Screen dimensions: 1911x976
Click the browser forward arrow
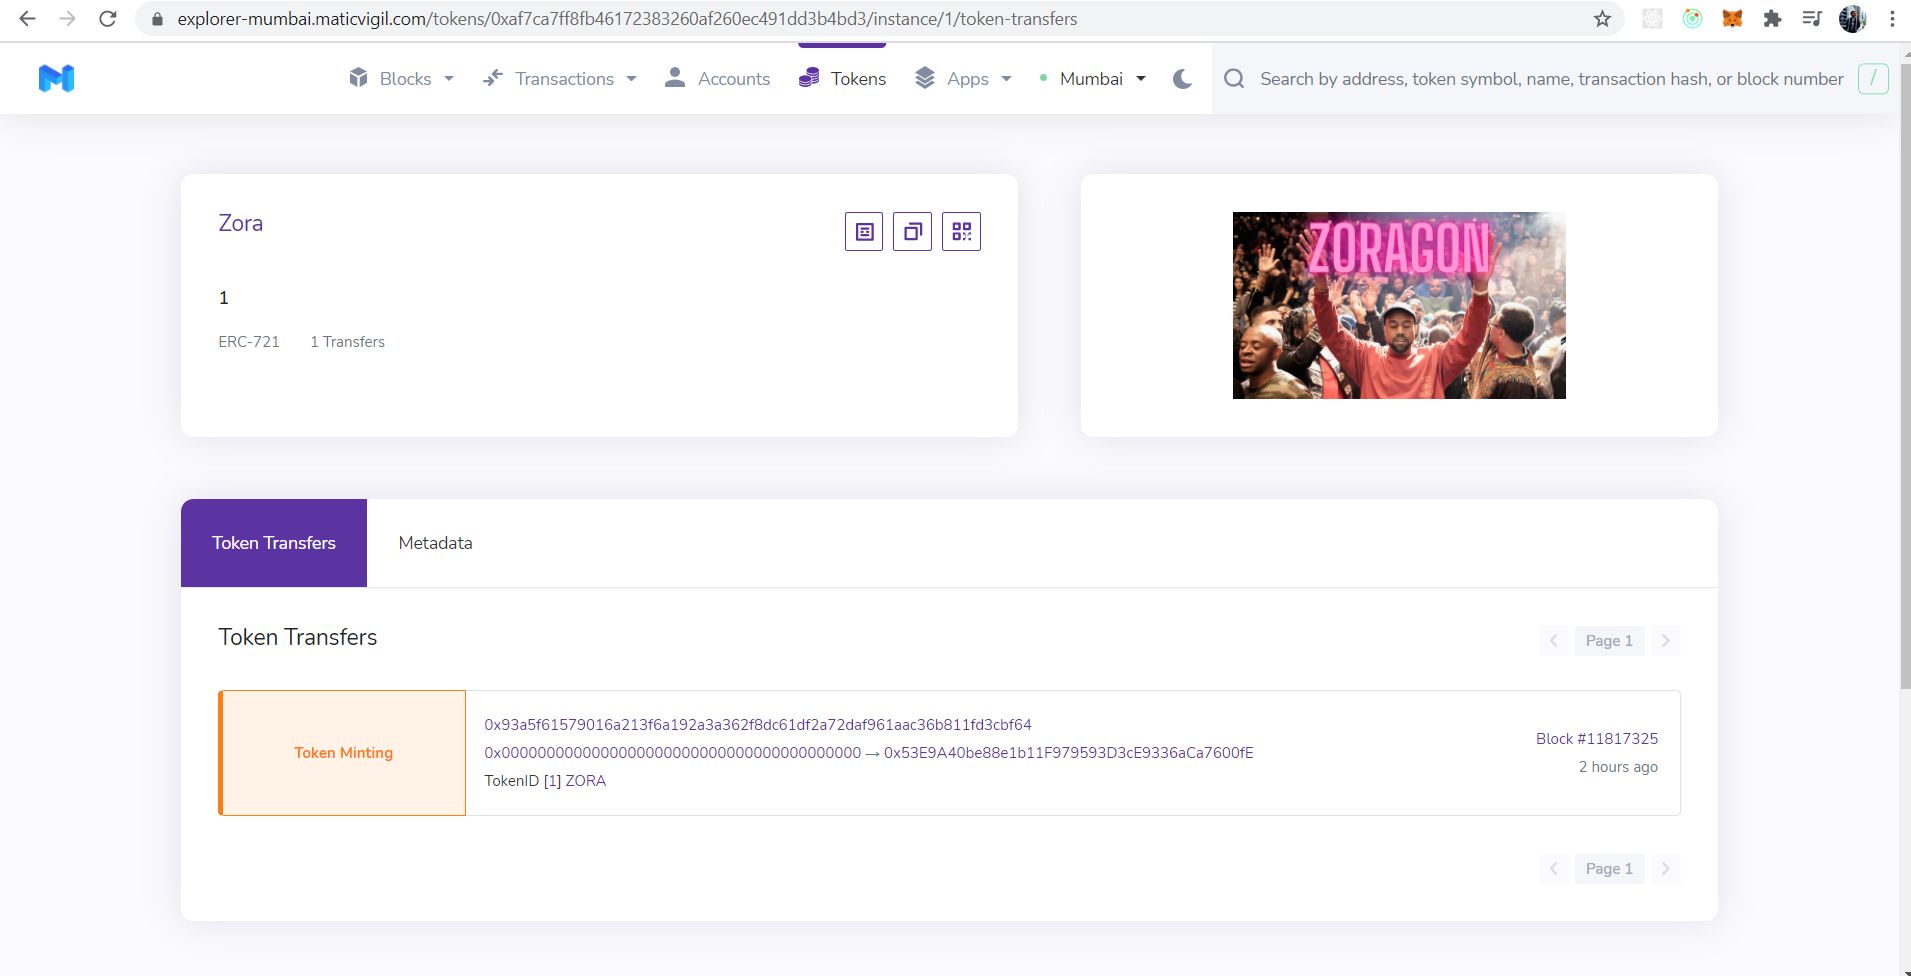pos(67,19)
